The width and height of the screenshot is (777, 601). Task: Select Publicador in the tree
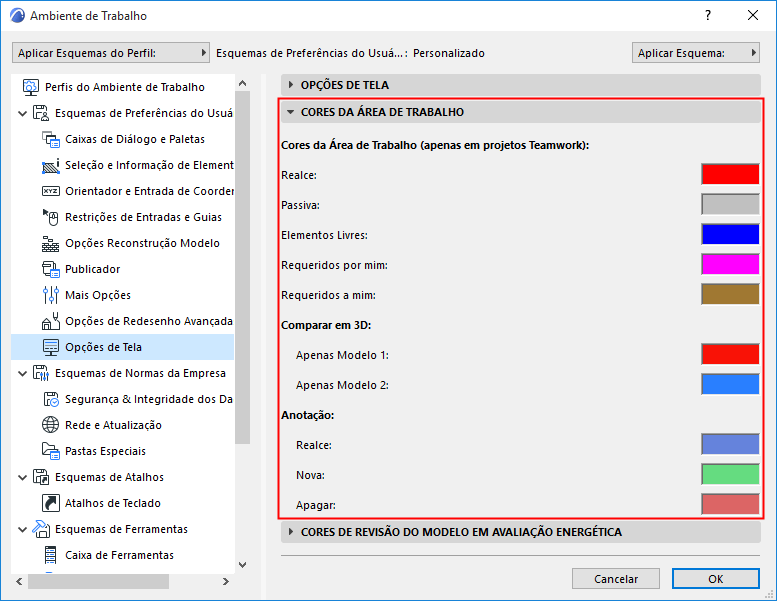(93, 269)
